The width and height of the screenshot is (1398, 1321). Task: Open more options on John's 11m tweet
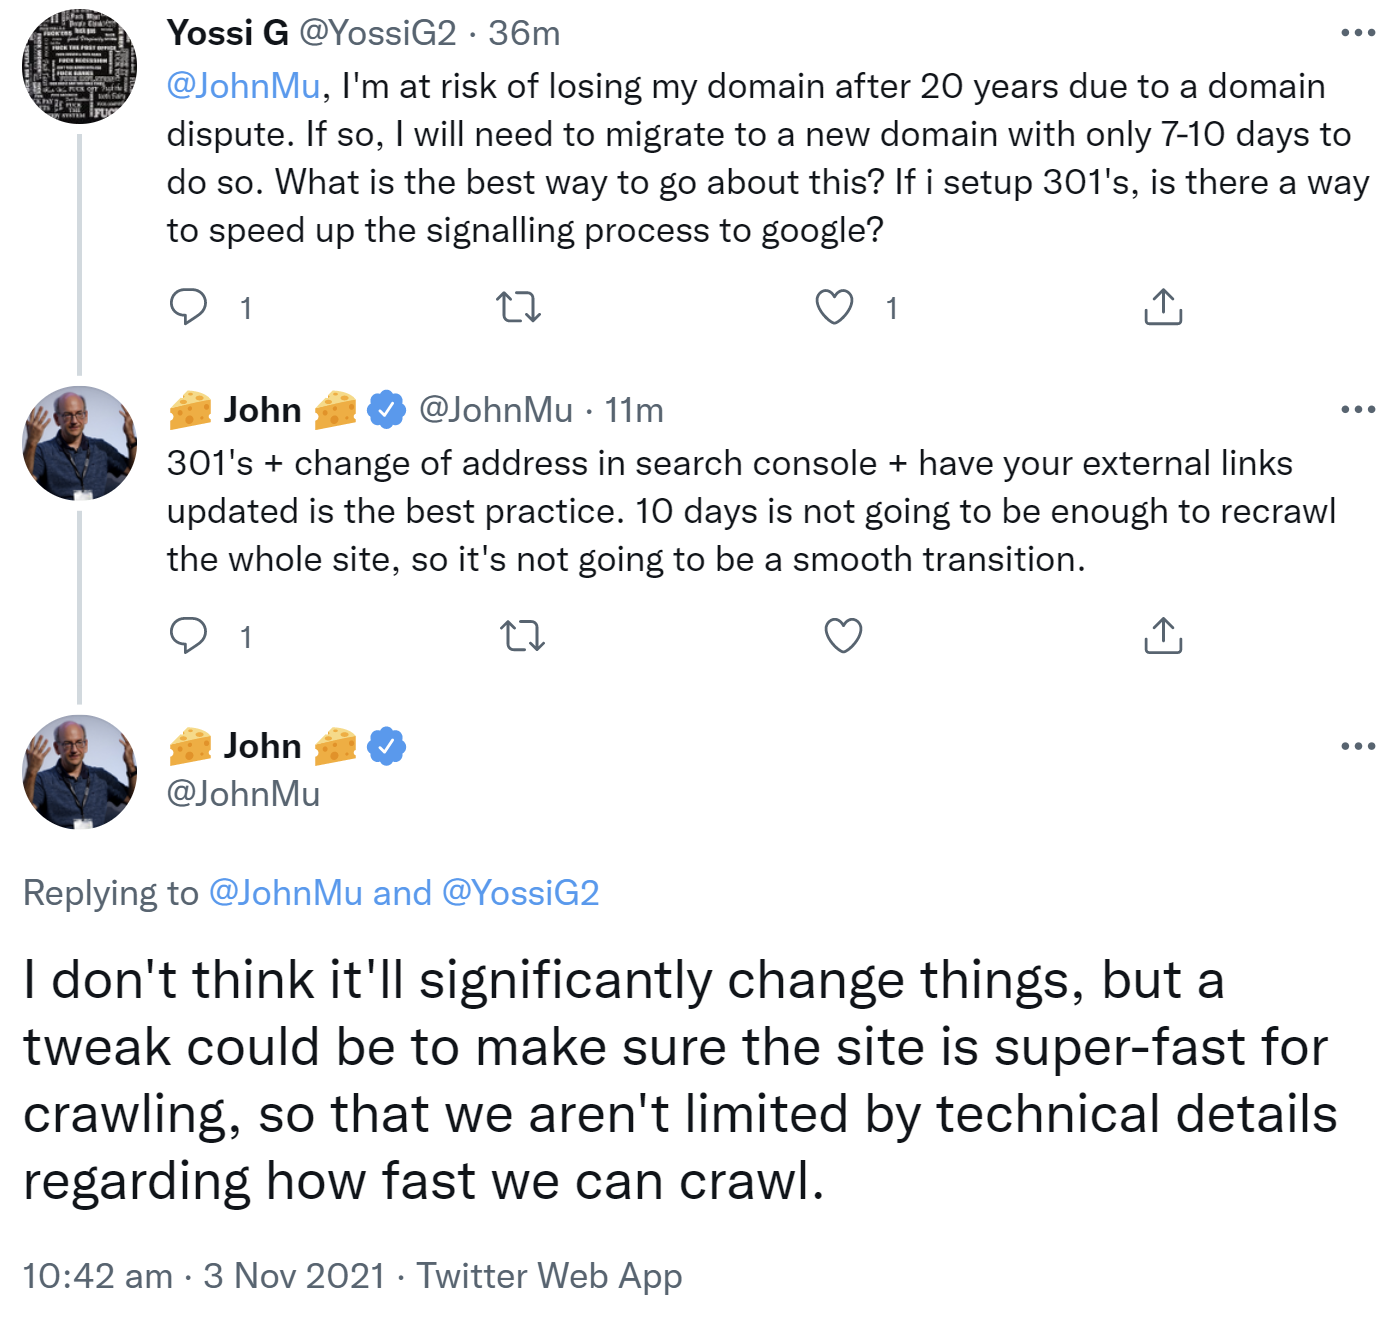(1357, 409)
